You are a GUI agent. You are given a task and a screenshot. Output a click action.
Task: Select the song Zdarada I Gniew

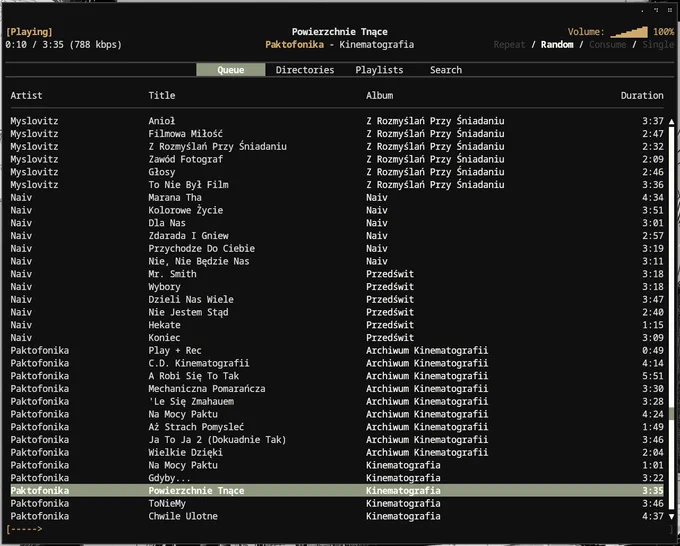pos(337,235)
